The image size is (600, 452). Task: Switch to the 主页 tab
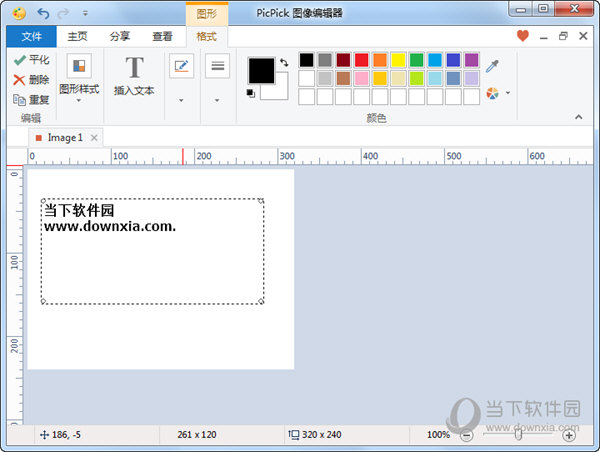click(x=77, y=36)
